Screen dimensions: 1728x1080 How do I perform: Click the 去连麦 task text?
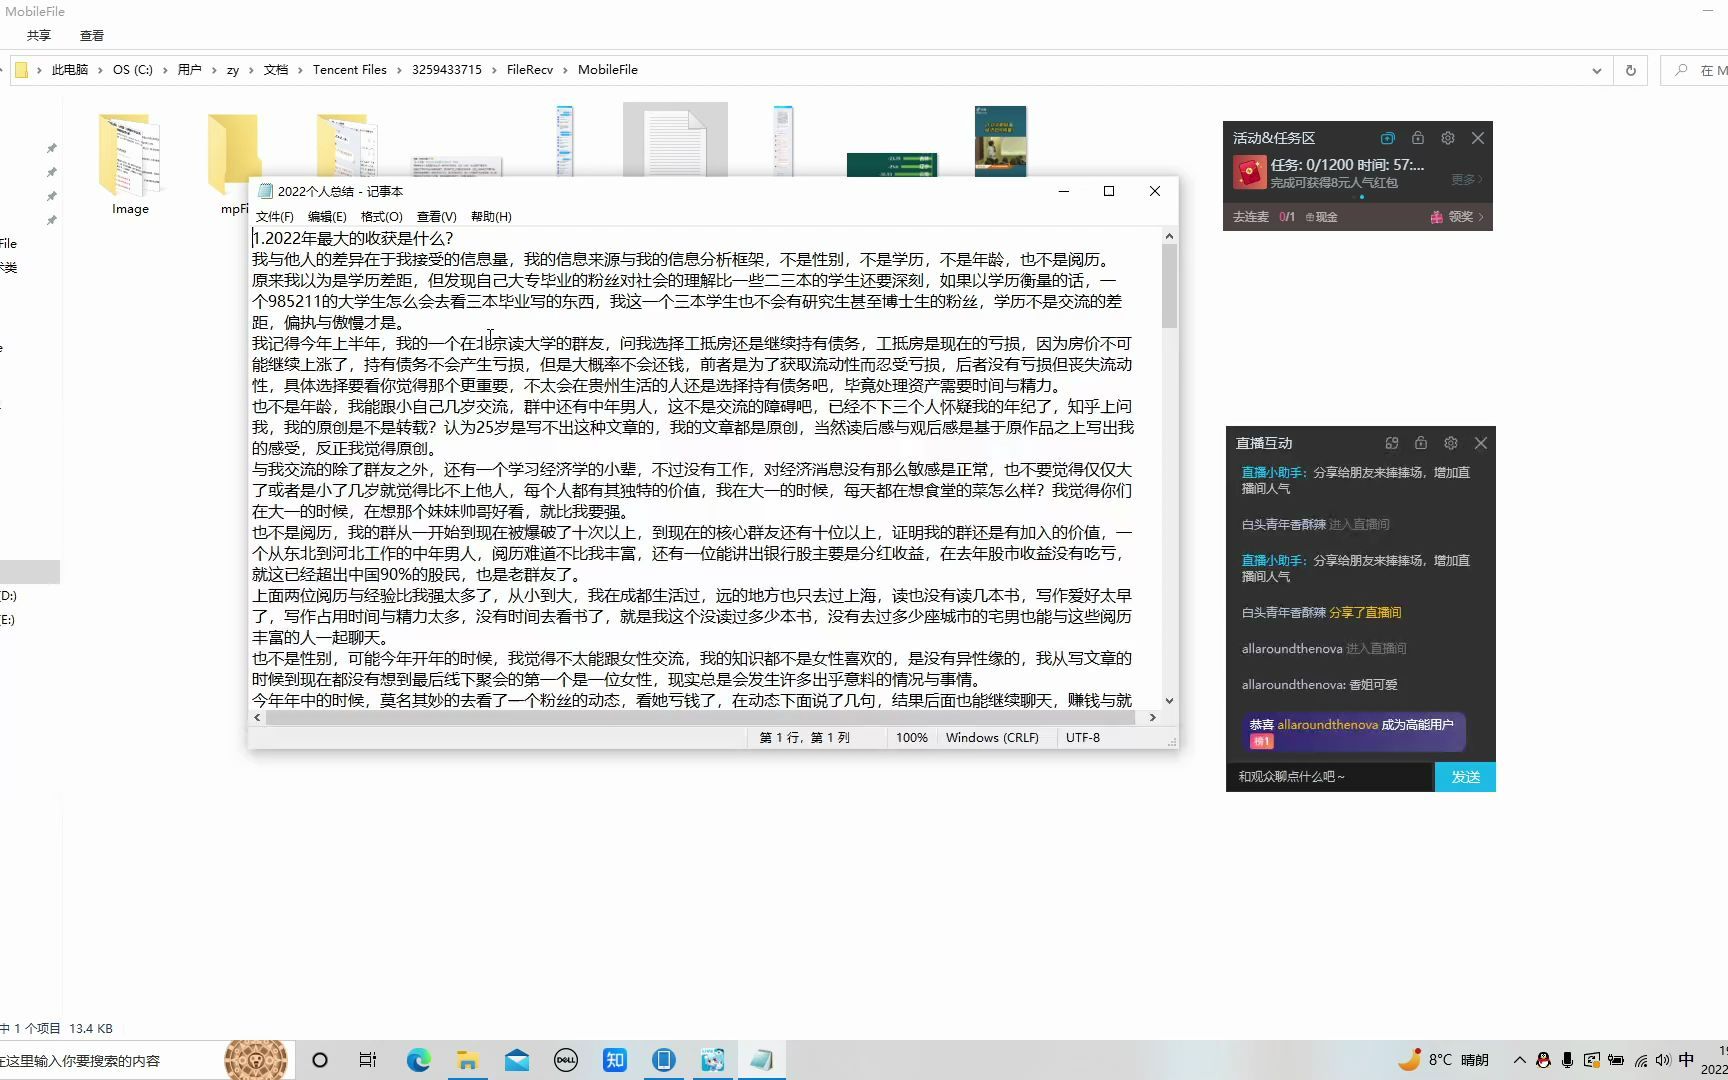pyautogui.click(x=1250, y=216)
